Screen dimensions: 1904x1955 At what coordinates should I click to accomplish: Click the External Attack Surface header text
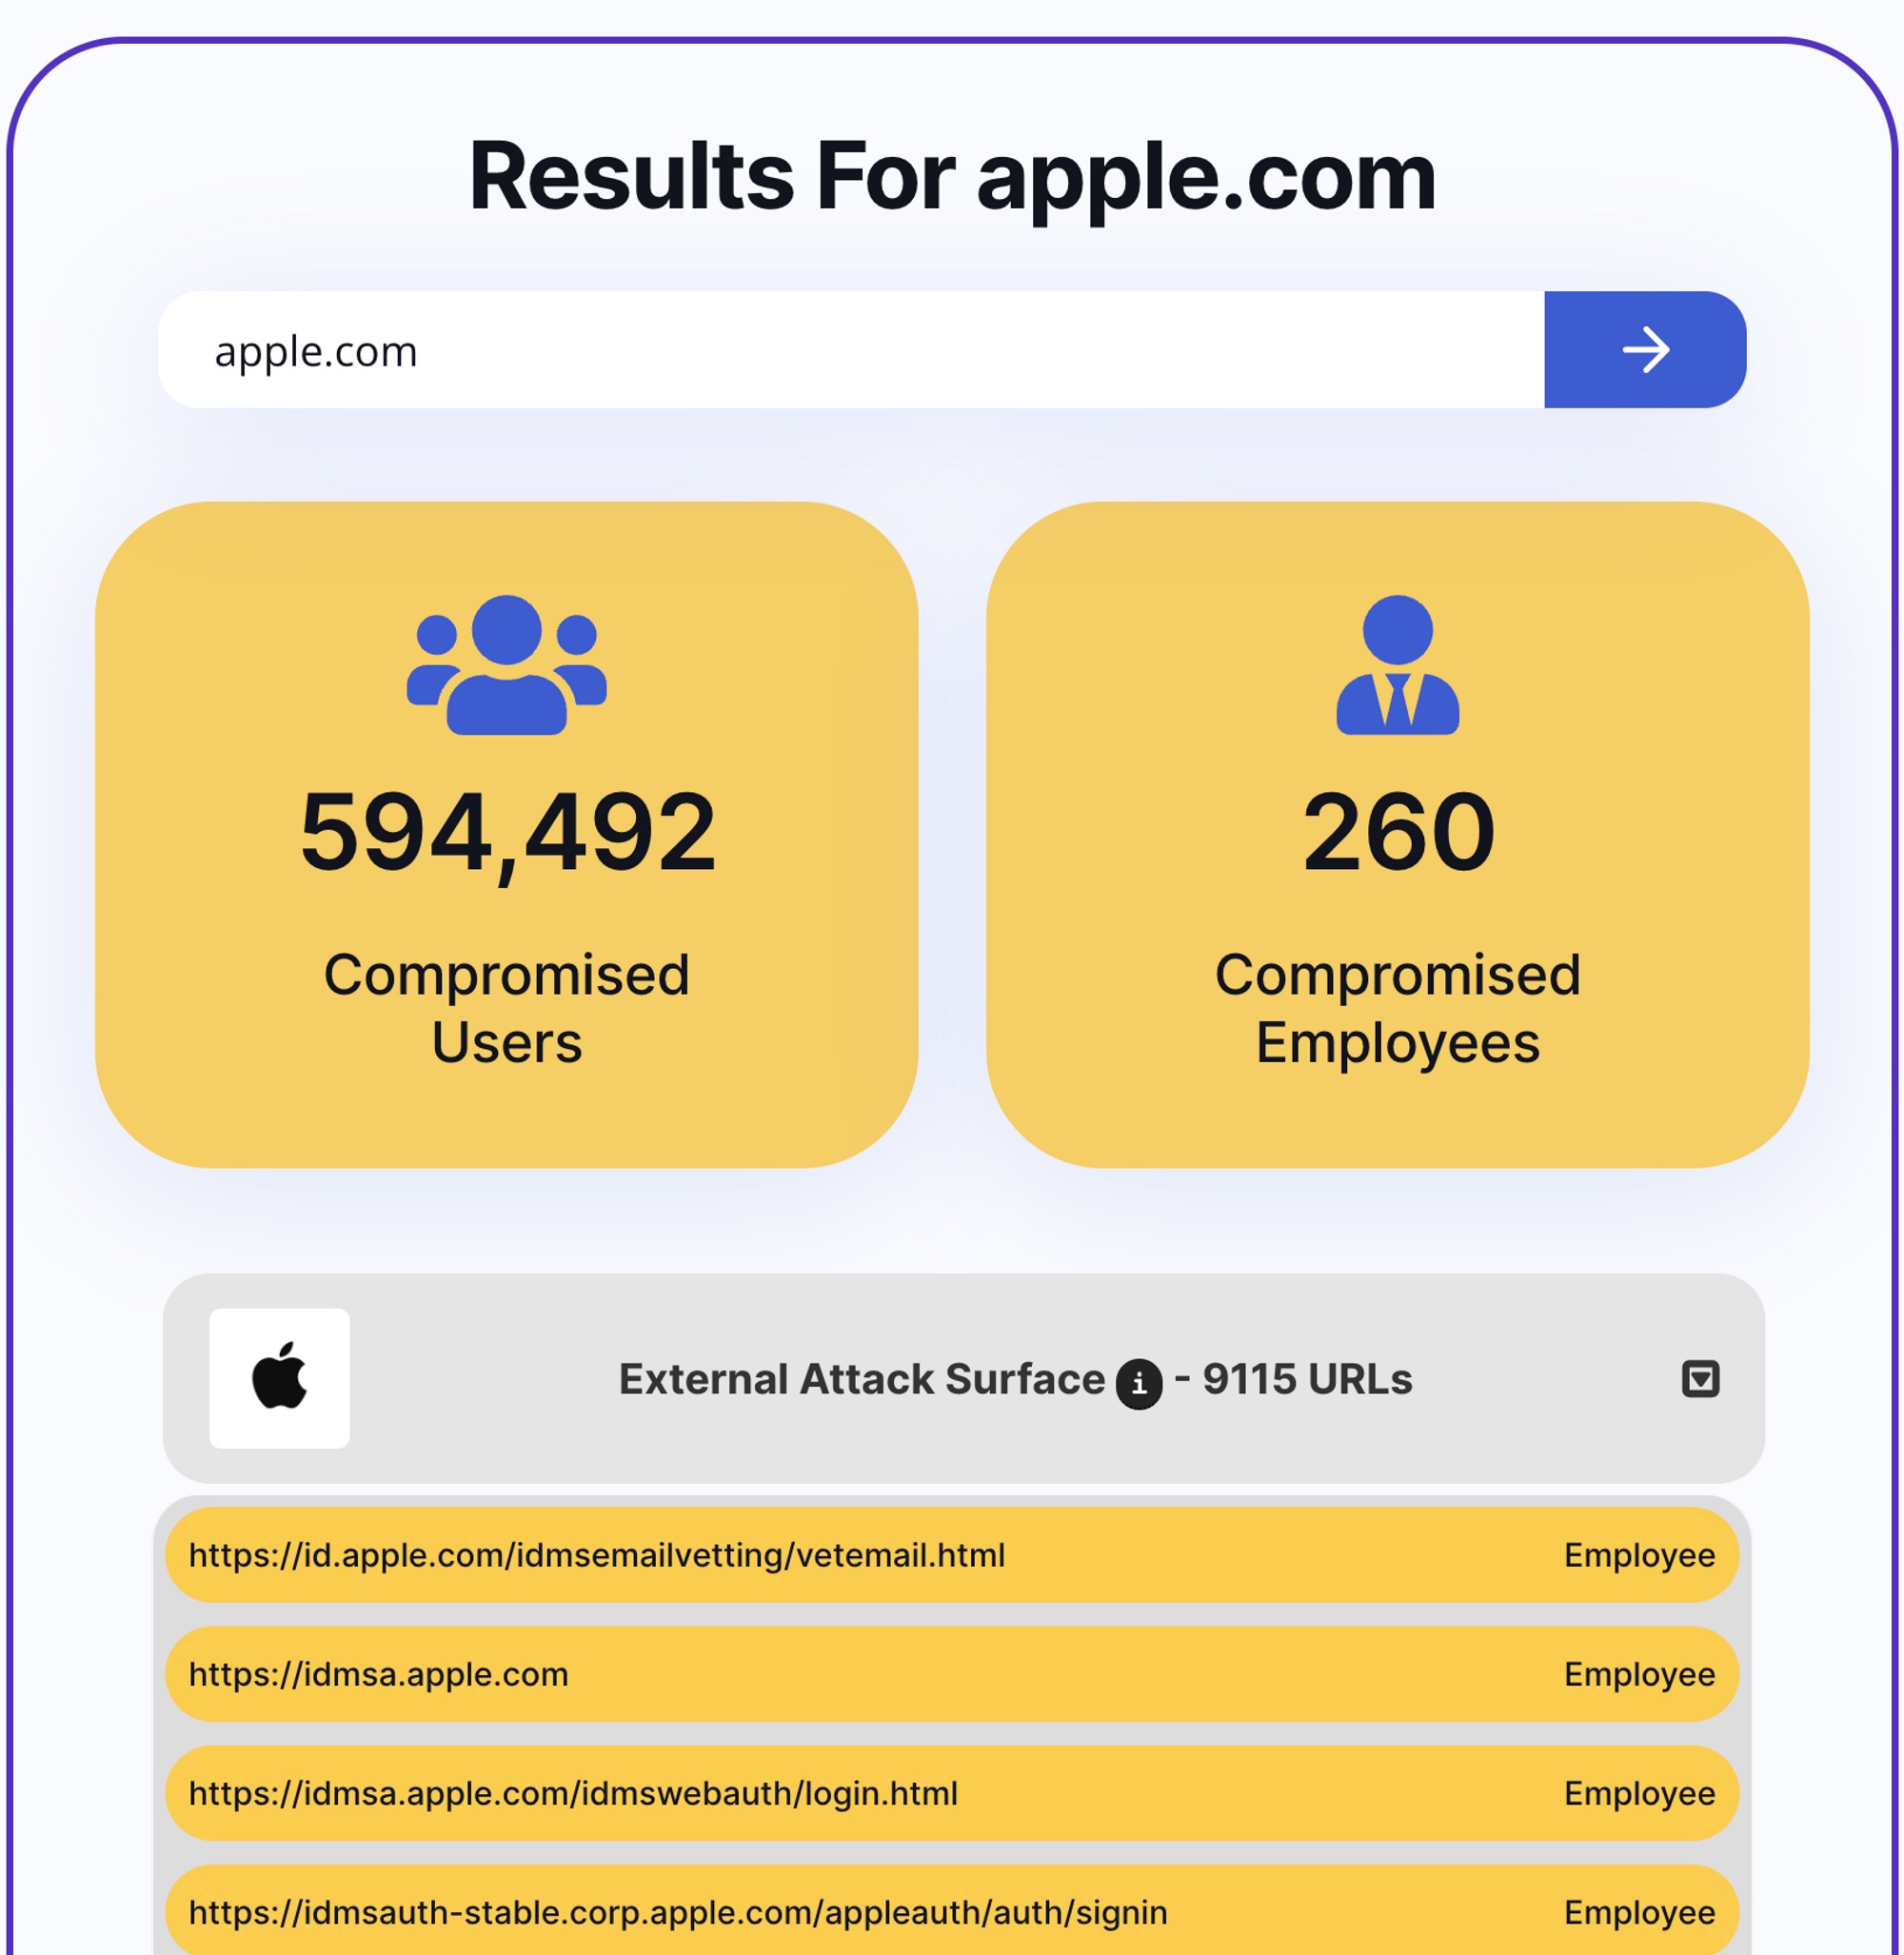(x=861, y=1379)
